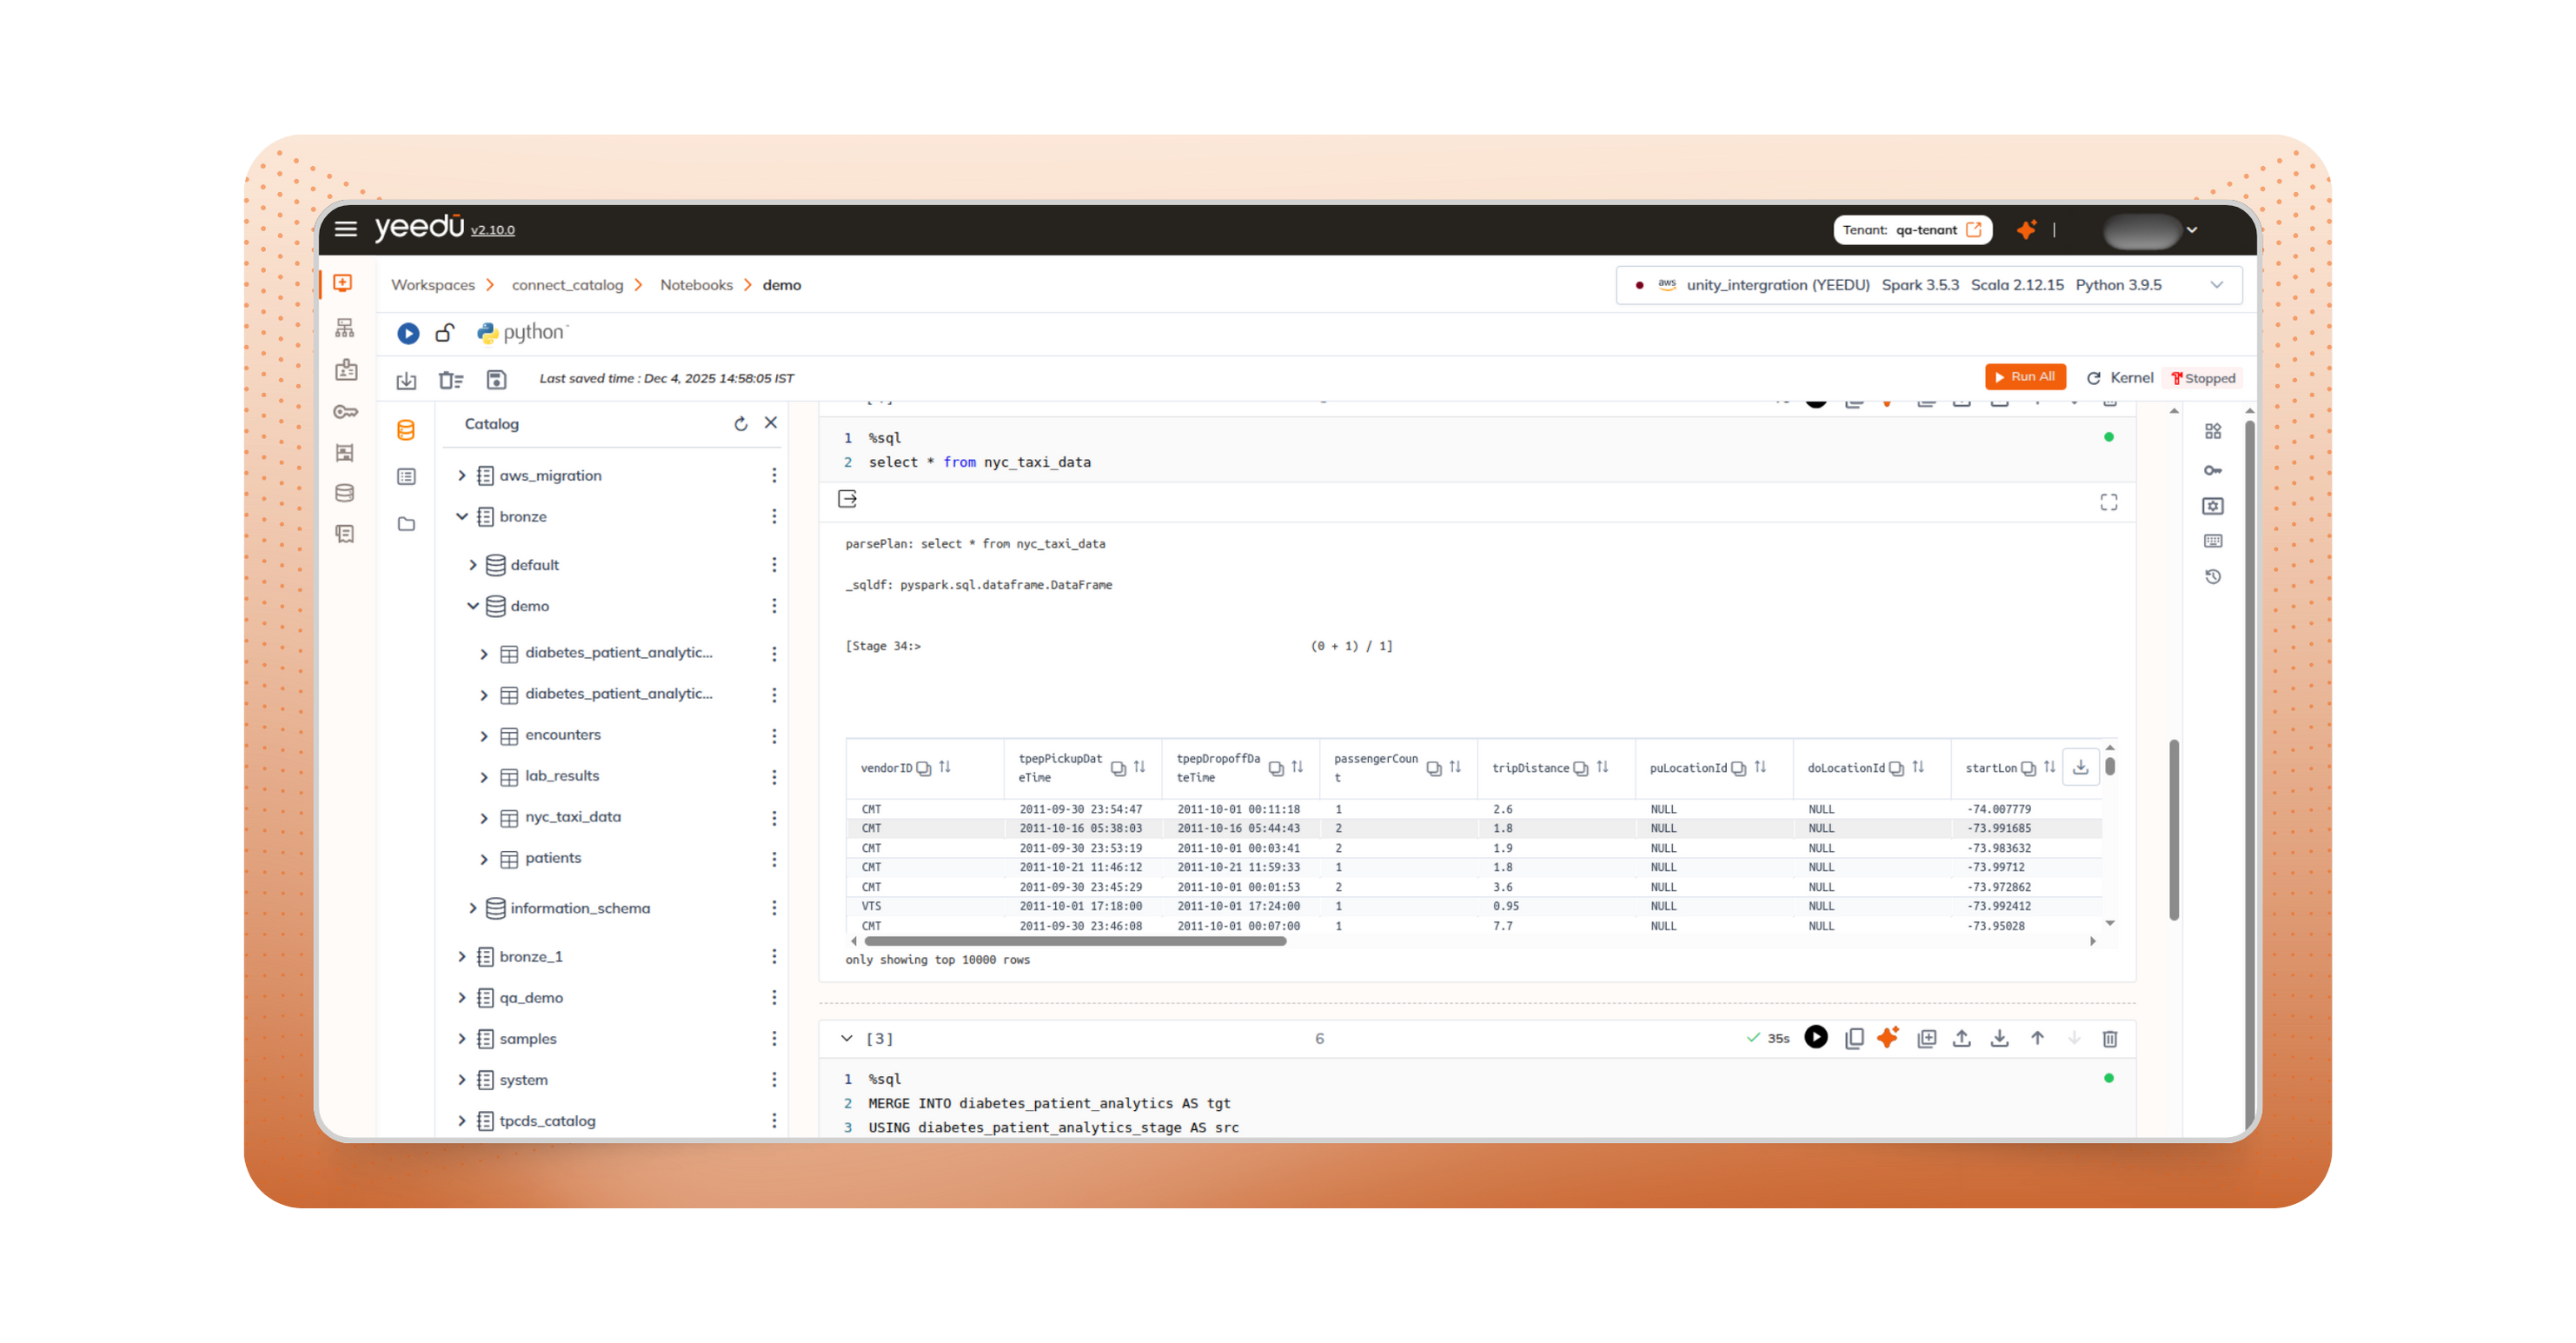Toggle fullscreen view of the SQL output
The image size is (2576, 1343).
coord(2109,502)
